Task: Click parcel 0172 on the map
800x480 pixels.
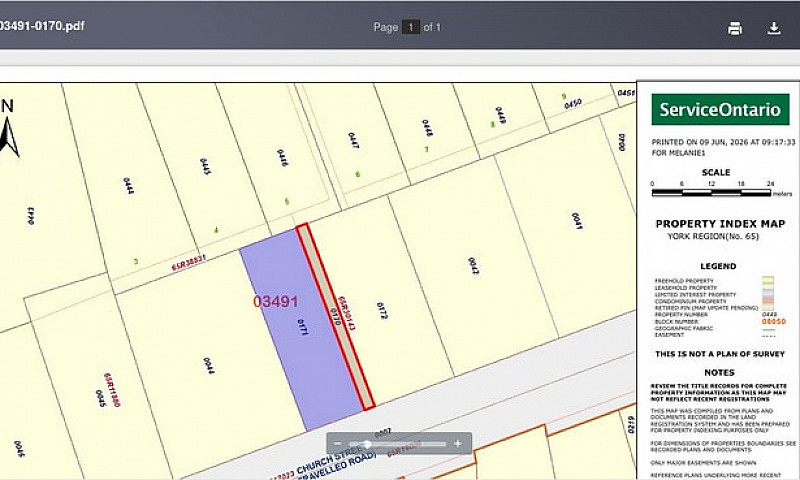Action: click(x=382, y=310)
